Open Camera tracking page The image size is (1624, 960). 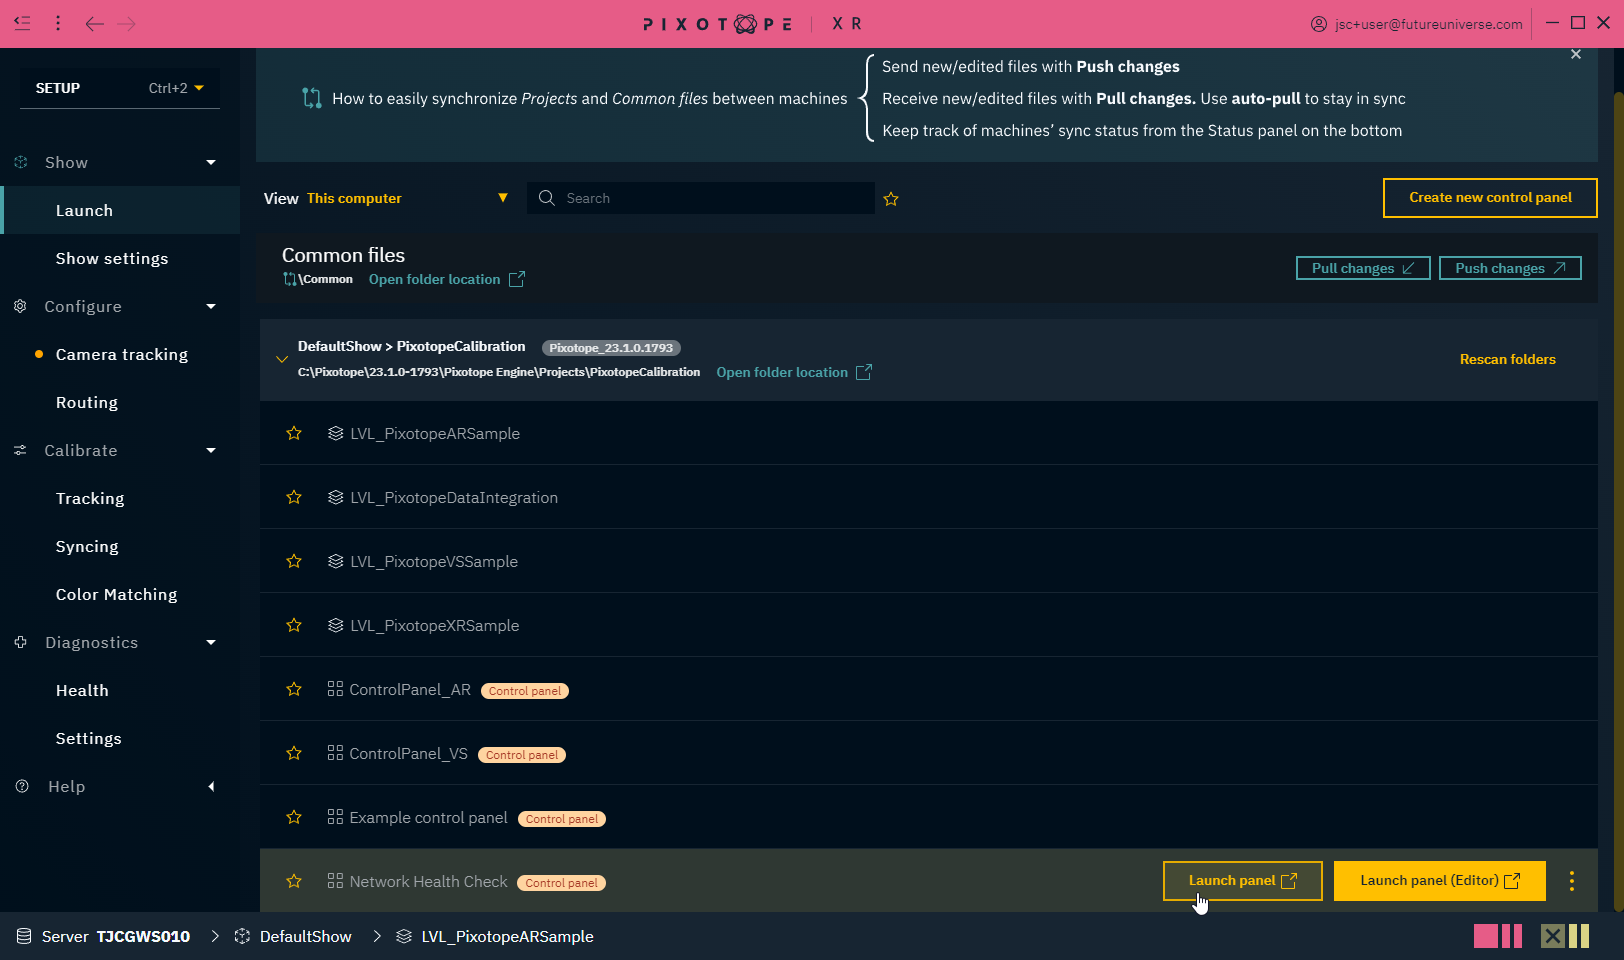tap(120, 354)
